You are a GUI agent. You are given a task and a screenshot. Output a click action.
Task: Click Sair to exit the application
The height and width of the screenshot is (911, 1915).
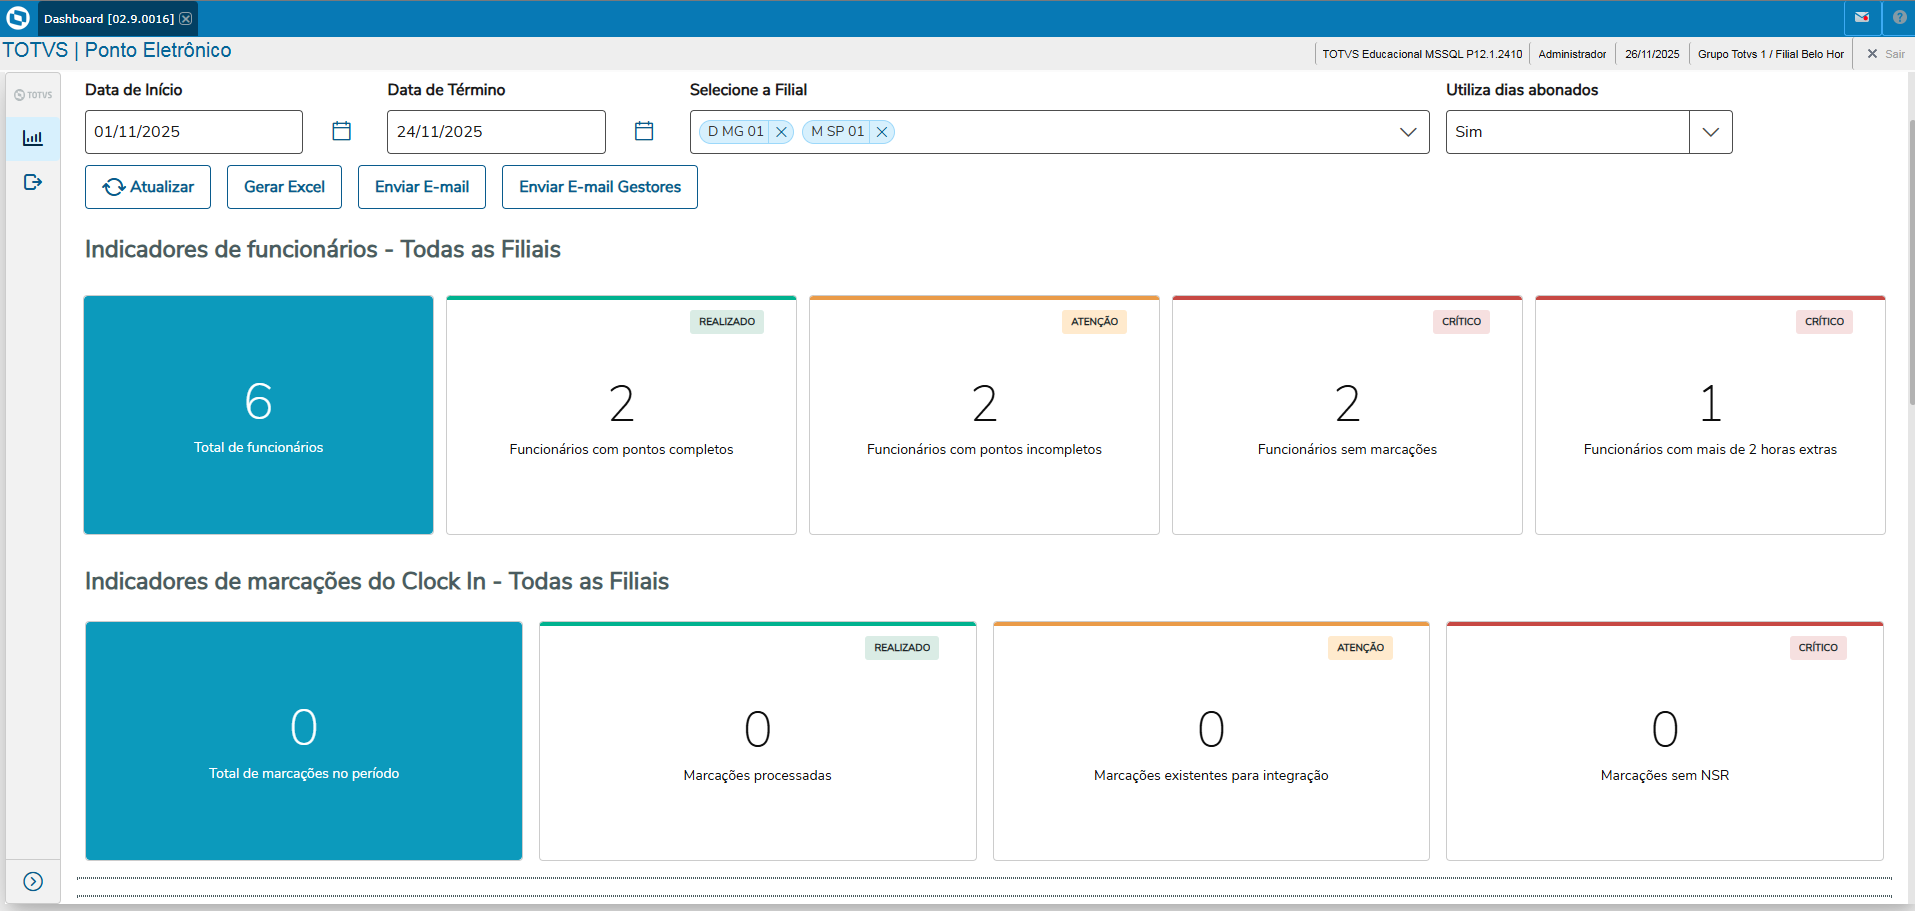tap(1885, 54)
